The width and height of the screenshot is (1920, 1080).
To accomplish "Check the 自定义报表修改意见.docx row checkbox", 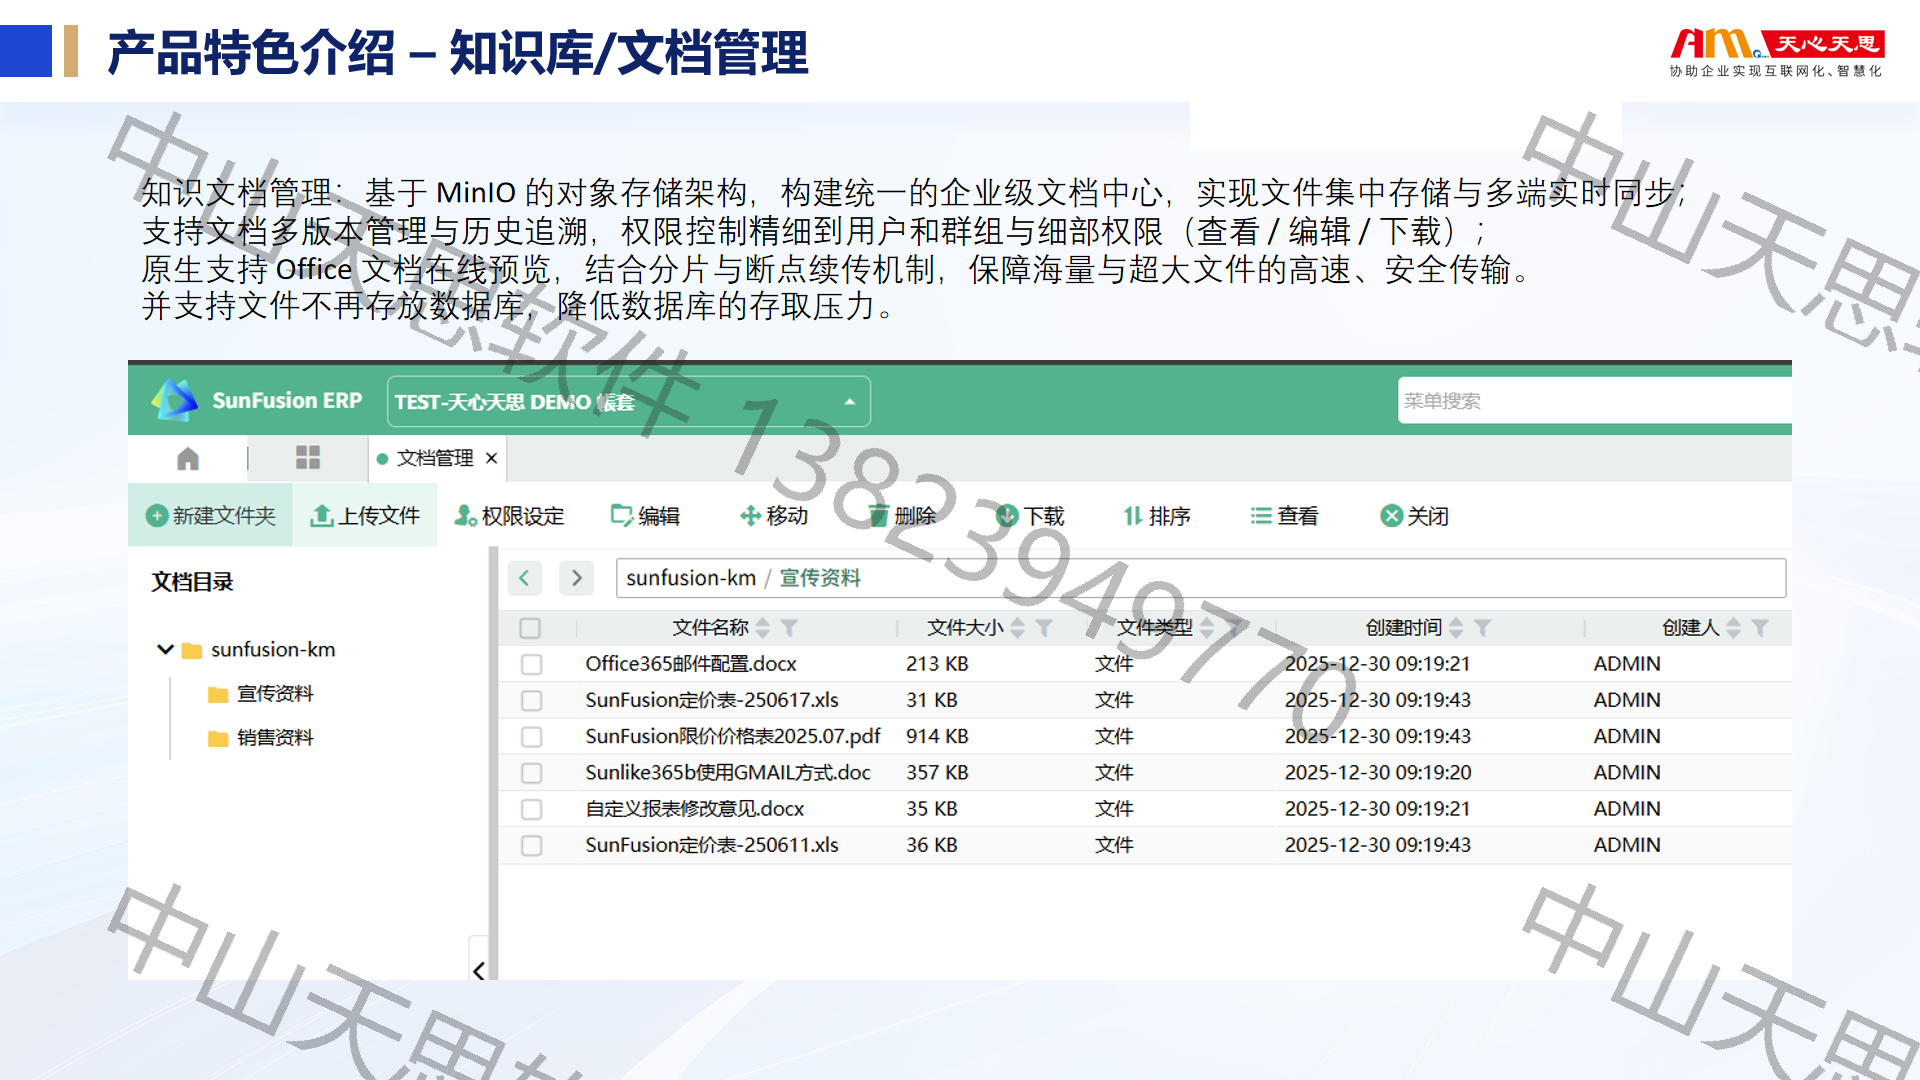I will 532,809.
